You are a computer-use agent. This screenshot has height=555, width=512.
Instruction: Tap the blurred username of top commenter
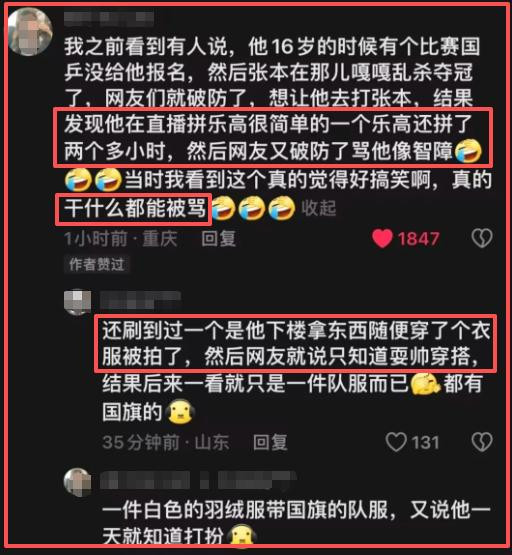click(109, 19)
